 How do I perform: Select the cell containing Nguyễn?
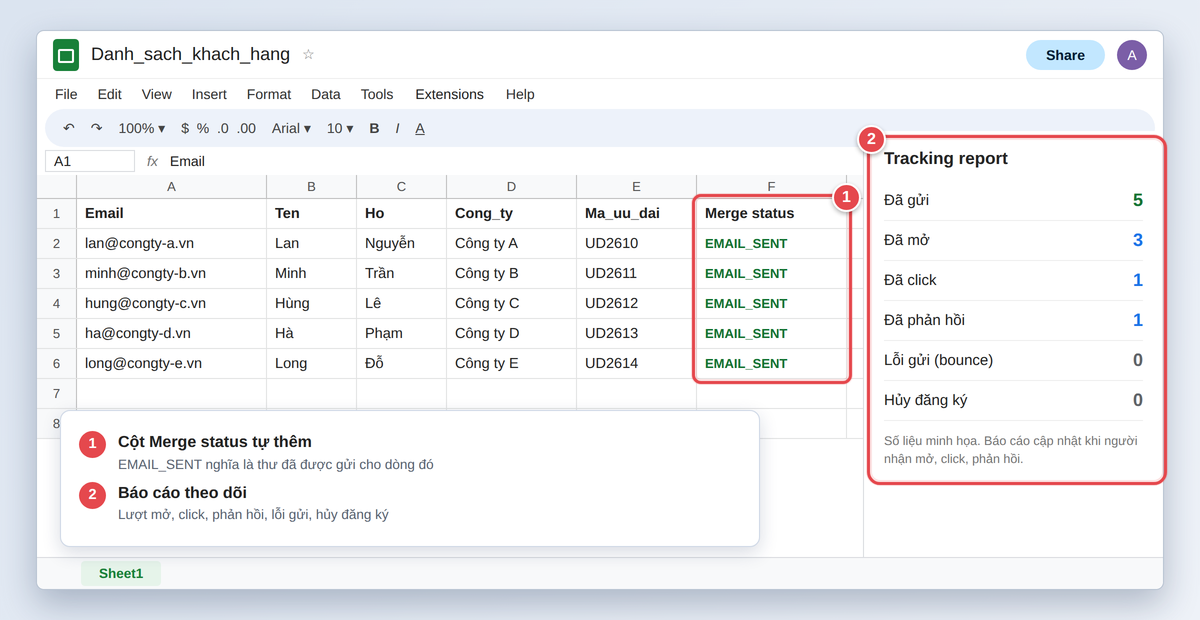click(402, 243)
